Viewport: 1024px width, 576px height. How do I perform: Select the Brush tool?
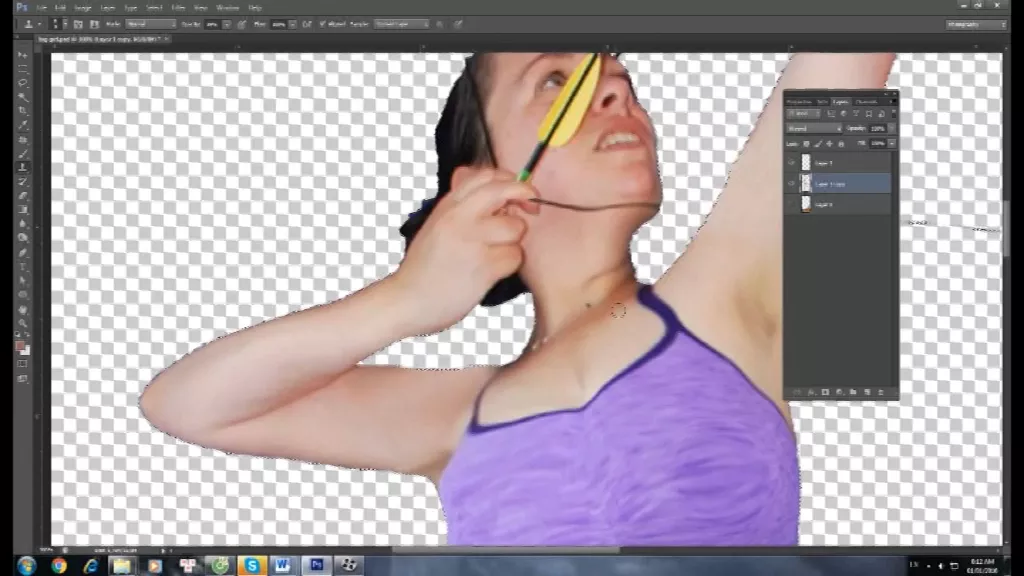tap(23, 153)
